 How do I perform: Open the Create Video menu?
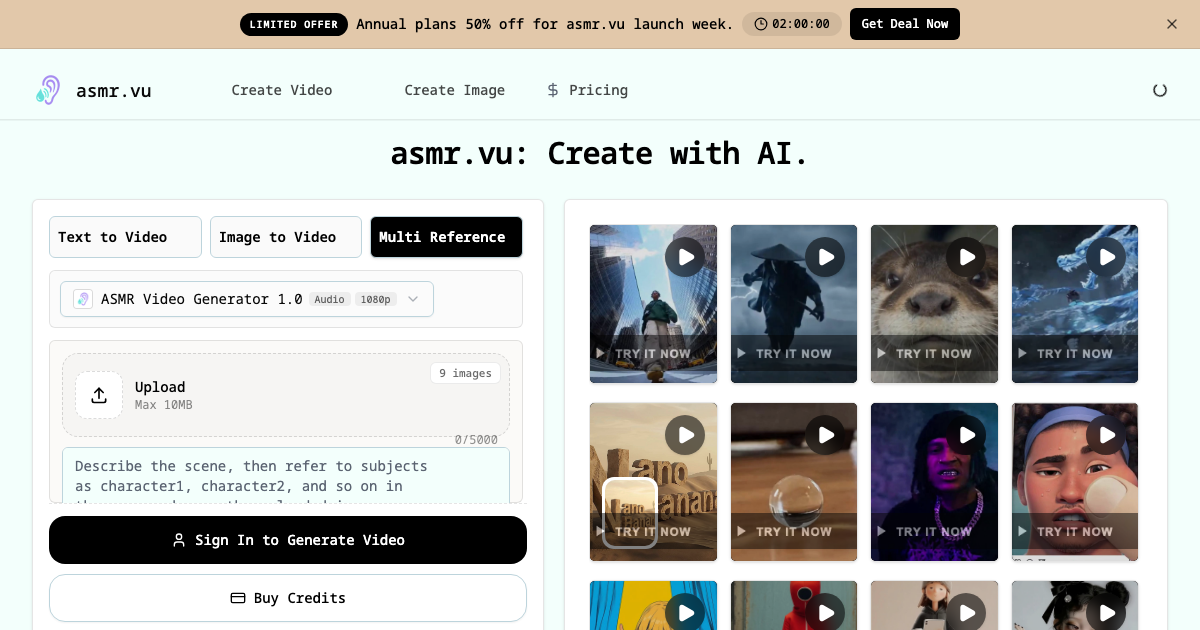coord(282,90)
